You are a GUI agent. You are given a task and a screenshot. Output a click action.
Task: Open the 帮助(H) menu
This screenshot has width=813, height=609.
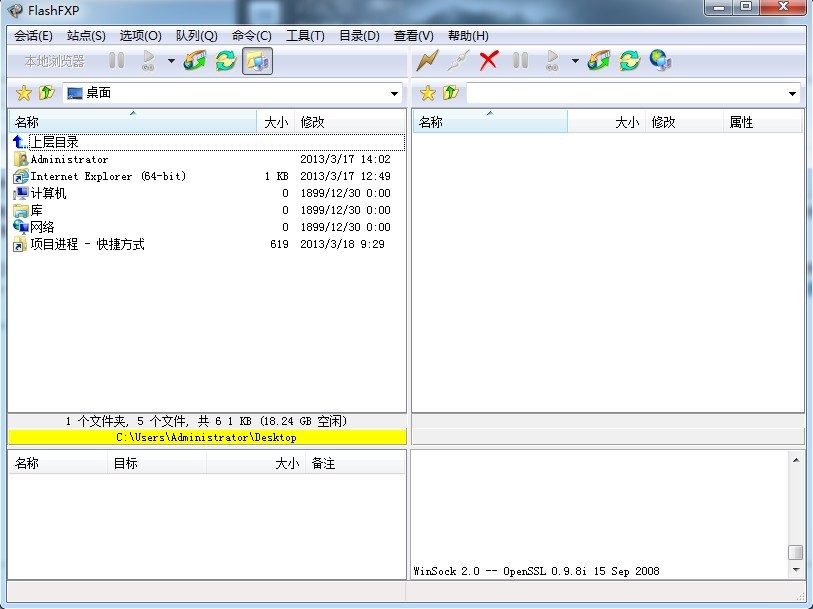[468, 36]
